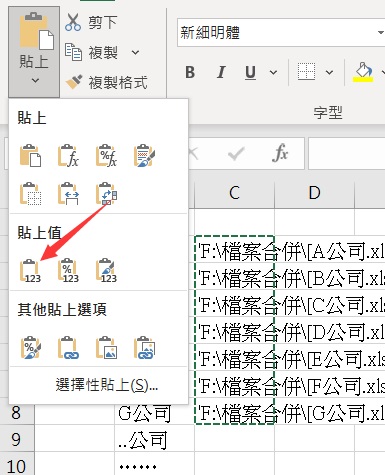This screenshot has height=475, width=385.
Task: Select the Transpose paste icon
Action: [x=106, y=193]
